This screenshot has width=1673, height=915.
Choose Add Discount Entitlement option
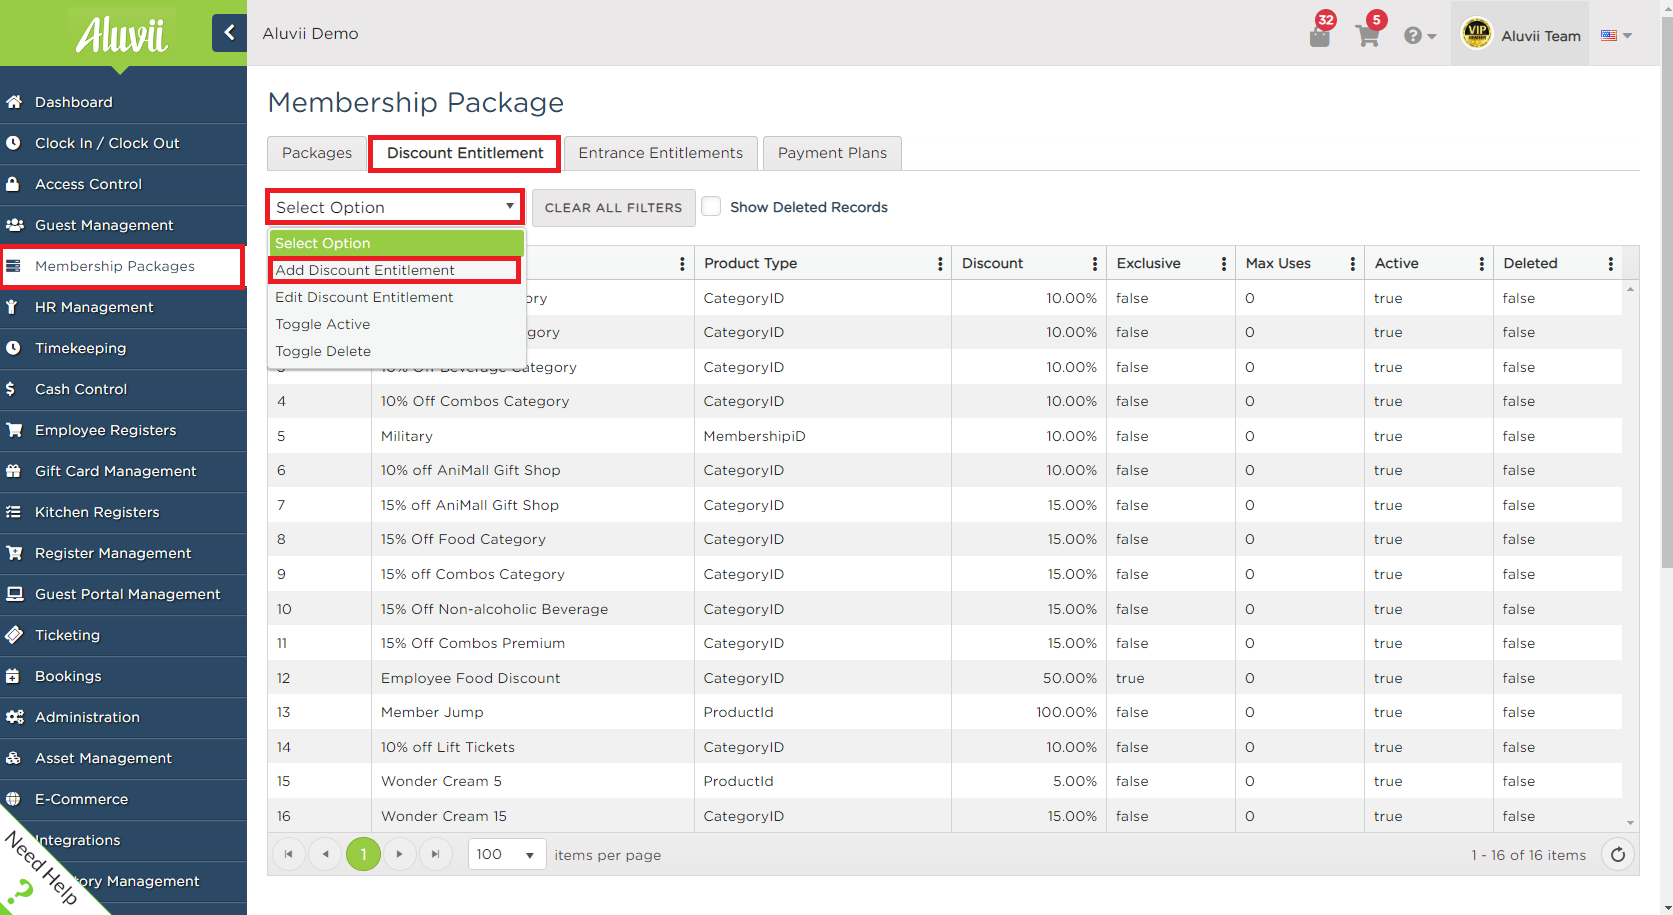pos(395,270)
